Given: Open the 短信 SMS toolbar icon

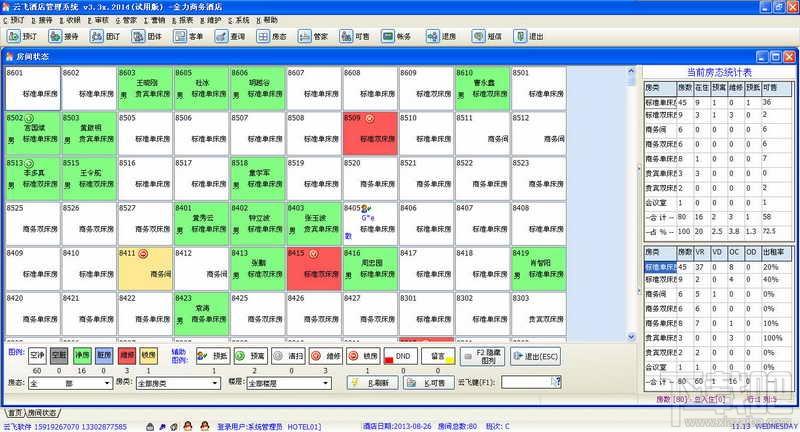Looking at the screenshot, I should [487, 36].
